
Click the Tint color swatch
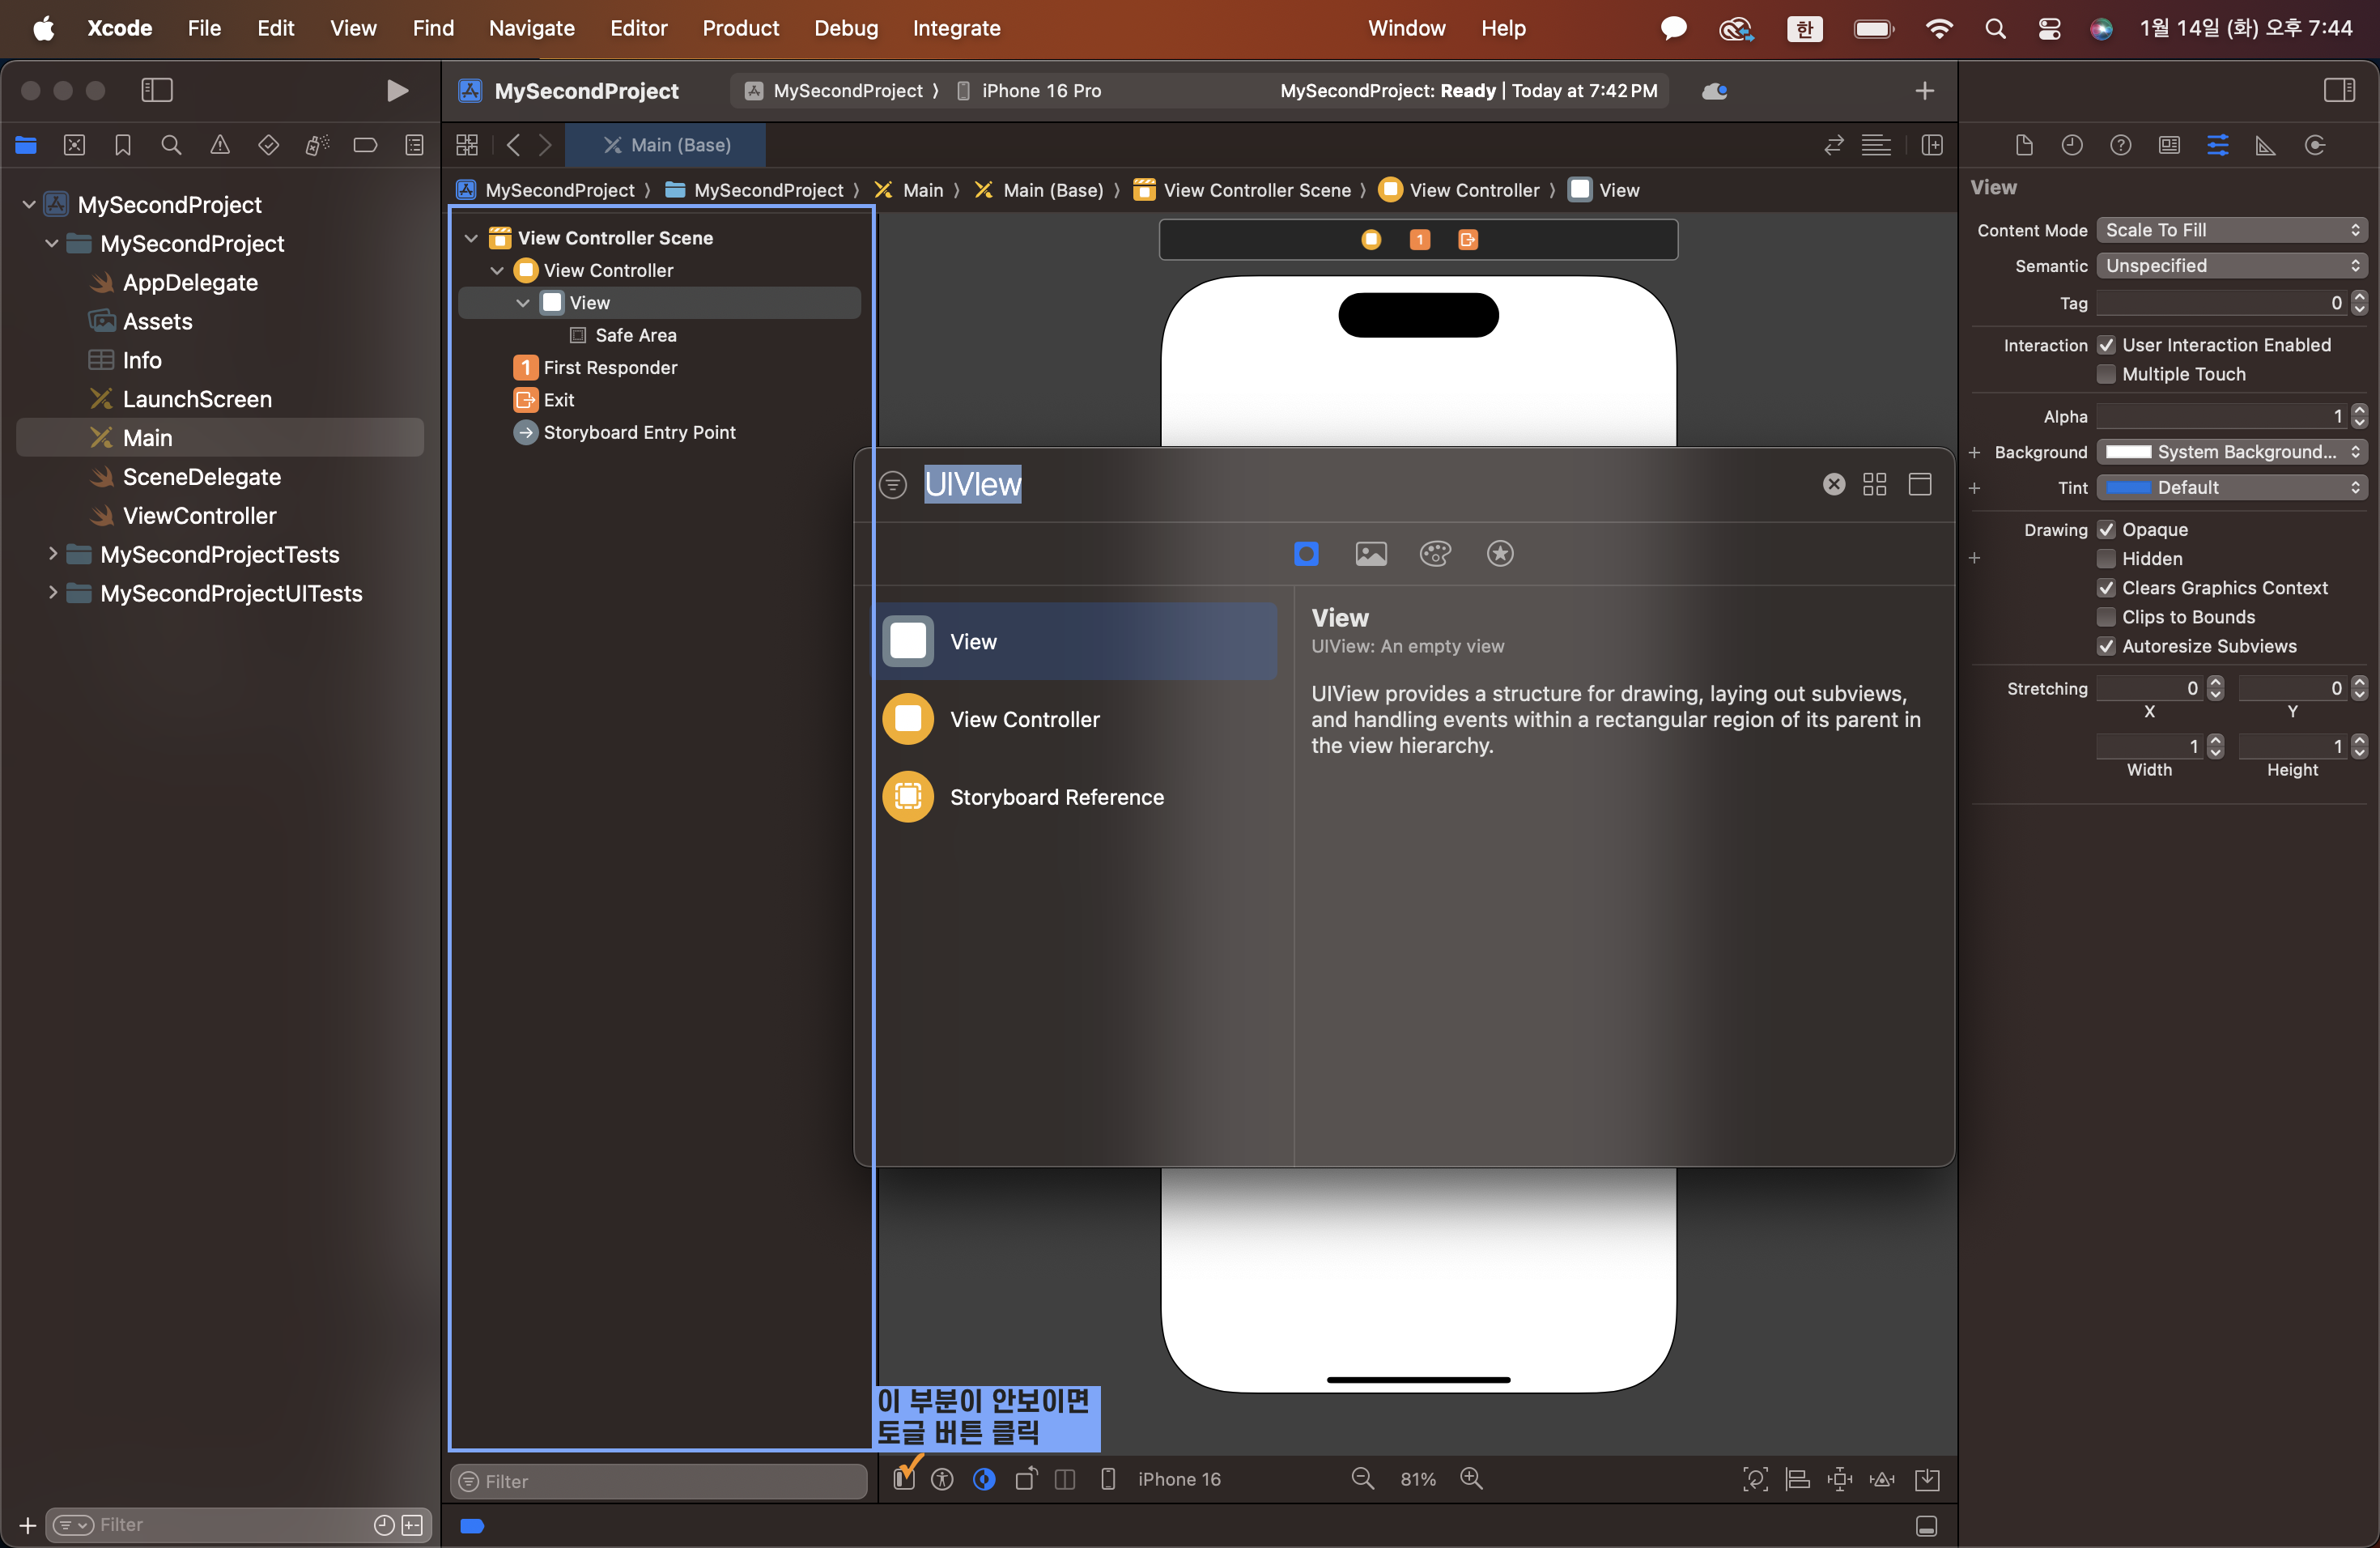(x=2128, y=487)
